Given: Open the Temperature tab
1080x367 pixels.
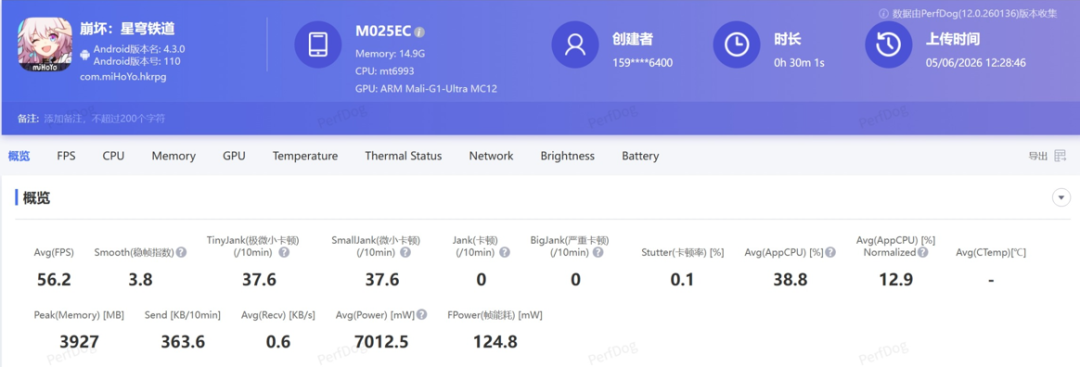Looking at the screenshot, I should pos(305,156).
